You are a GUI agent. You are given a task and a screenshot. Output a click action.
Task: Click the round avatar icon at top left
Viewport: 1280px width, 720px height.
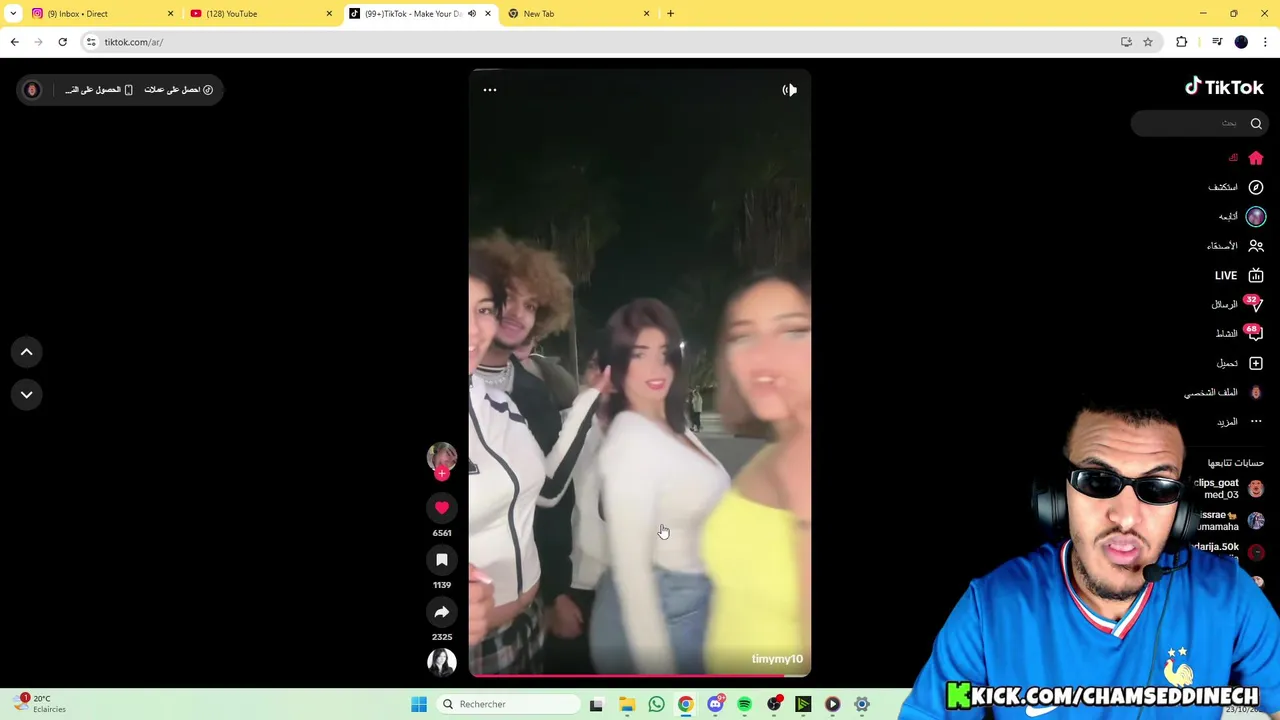31,90
